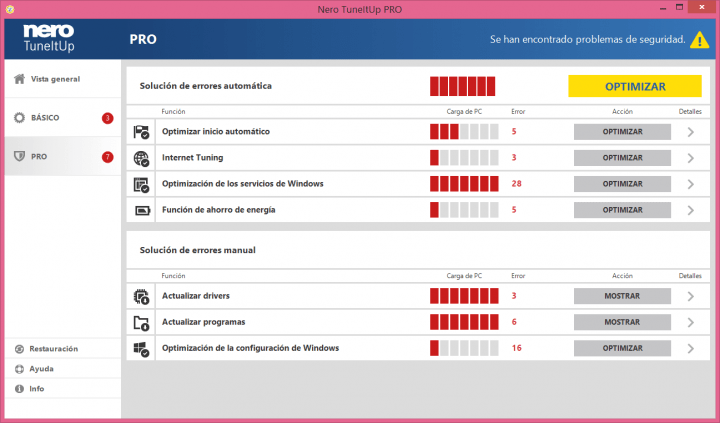
Task: Click the yellow OPTIMIZAR button
Action: tap(635, 86)
